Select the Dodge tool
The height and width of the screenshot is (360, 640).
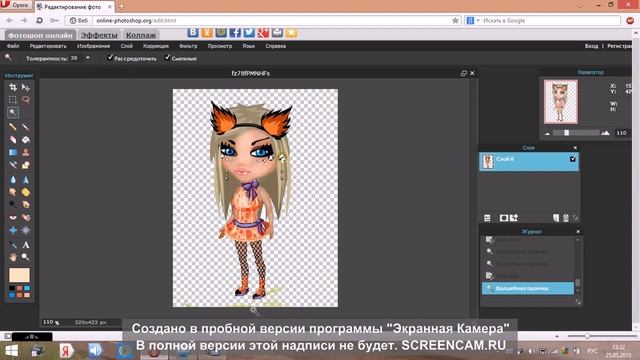(x=13, y=204)
